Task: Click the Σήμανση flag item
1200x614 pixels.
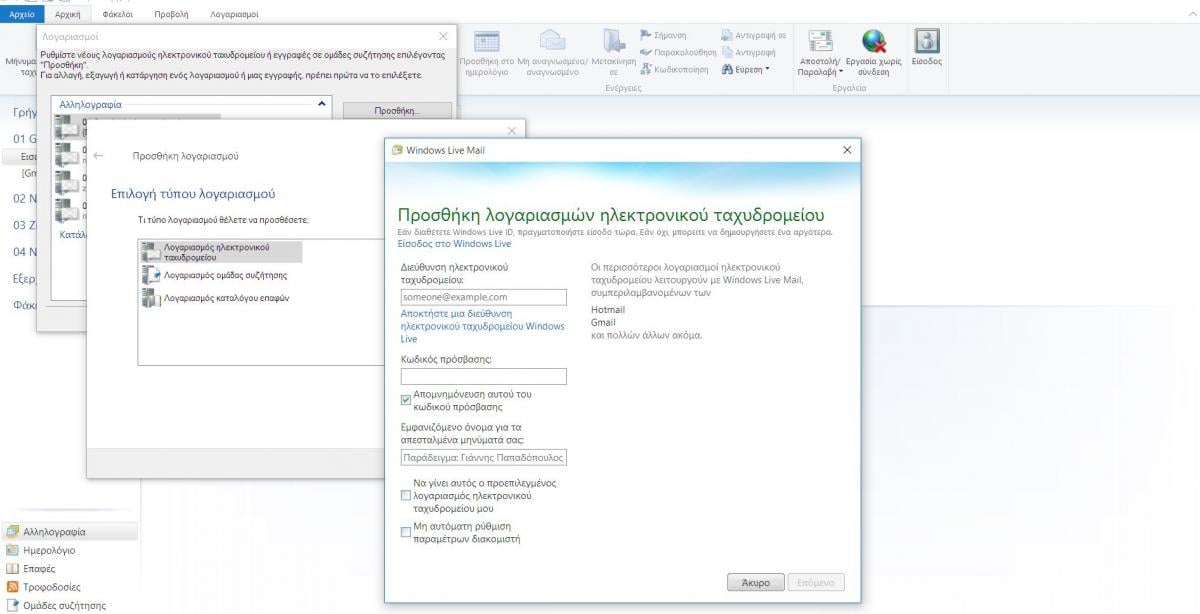Action: pyautogui.click(x=663, y=35)
